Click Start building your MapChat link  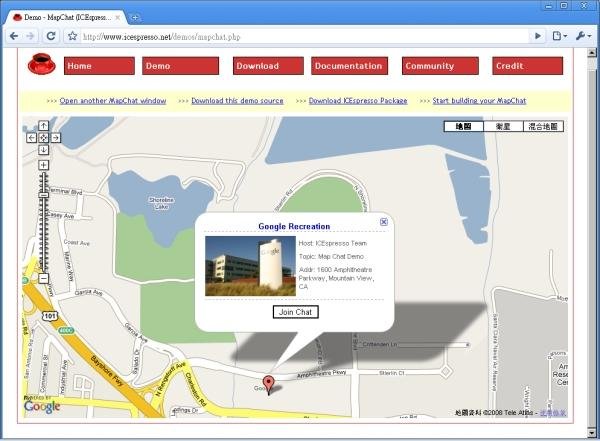[x=479, y=101]
